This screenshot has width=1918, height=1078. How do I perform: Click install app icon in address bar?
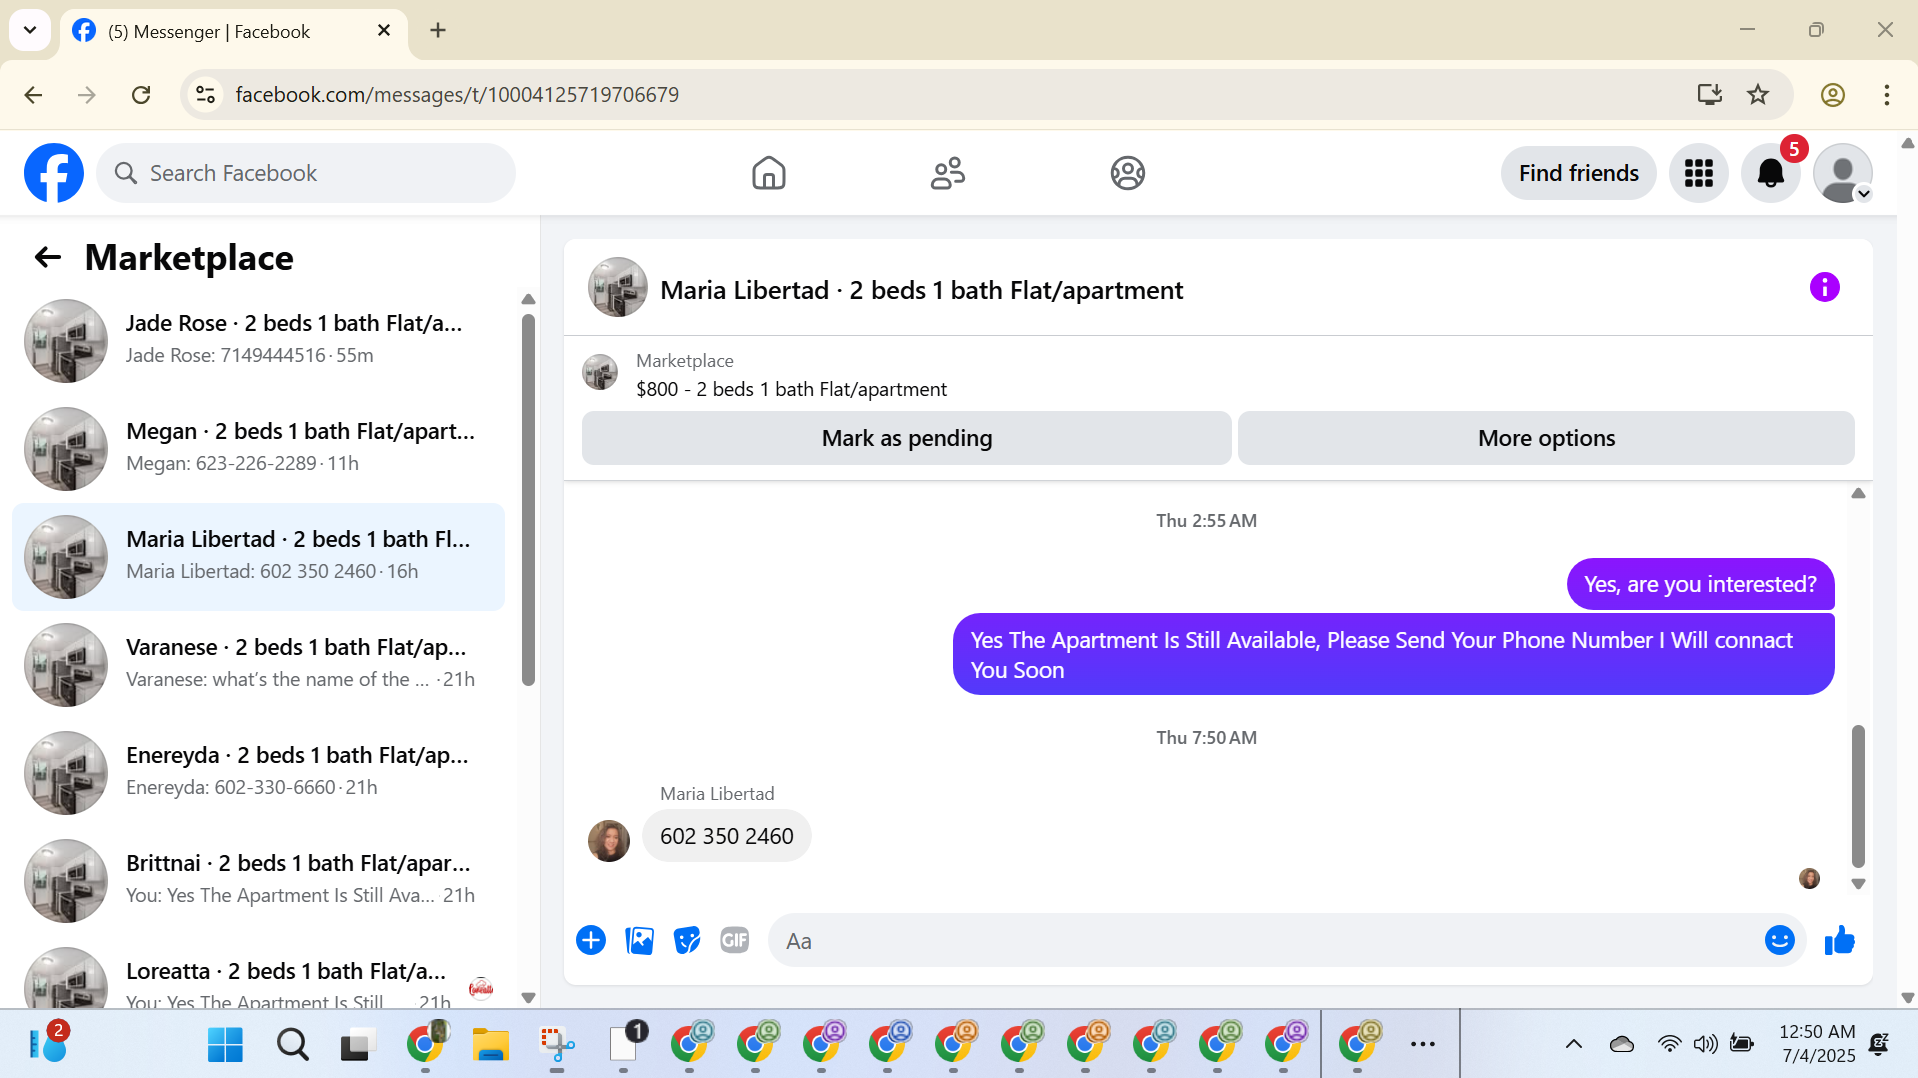pyautogui.click(x=1709, y=95)
